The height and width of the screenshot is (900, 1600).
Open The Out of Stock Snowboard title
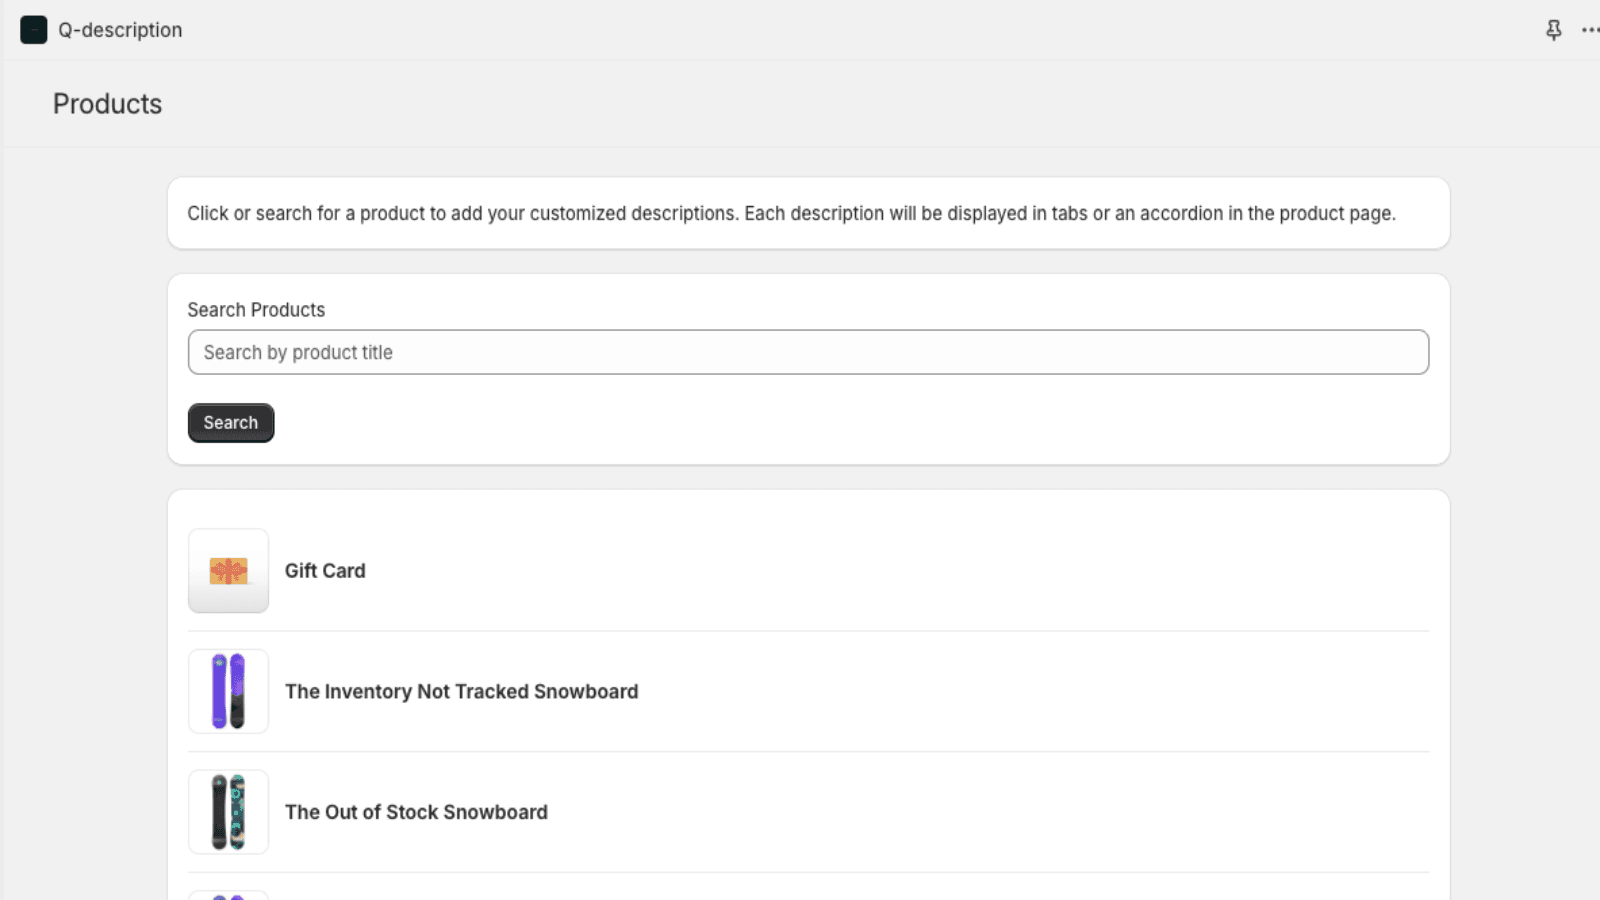click(416, 812)
